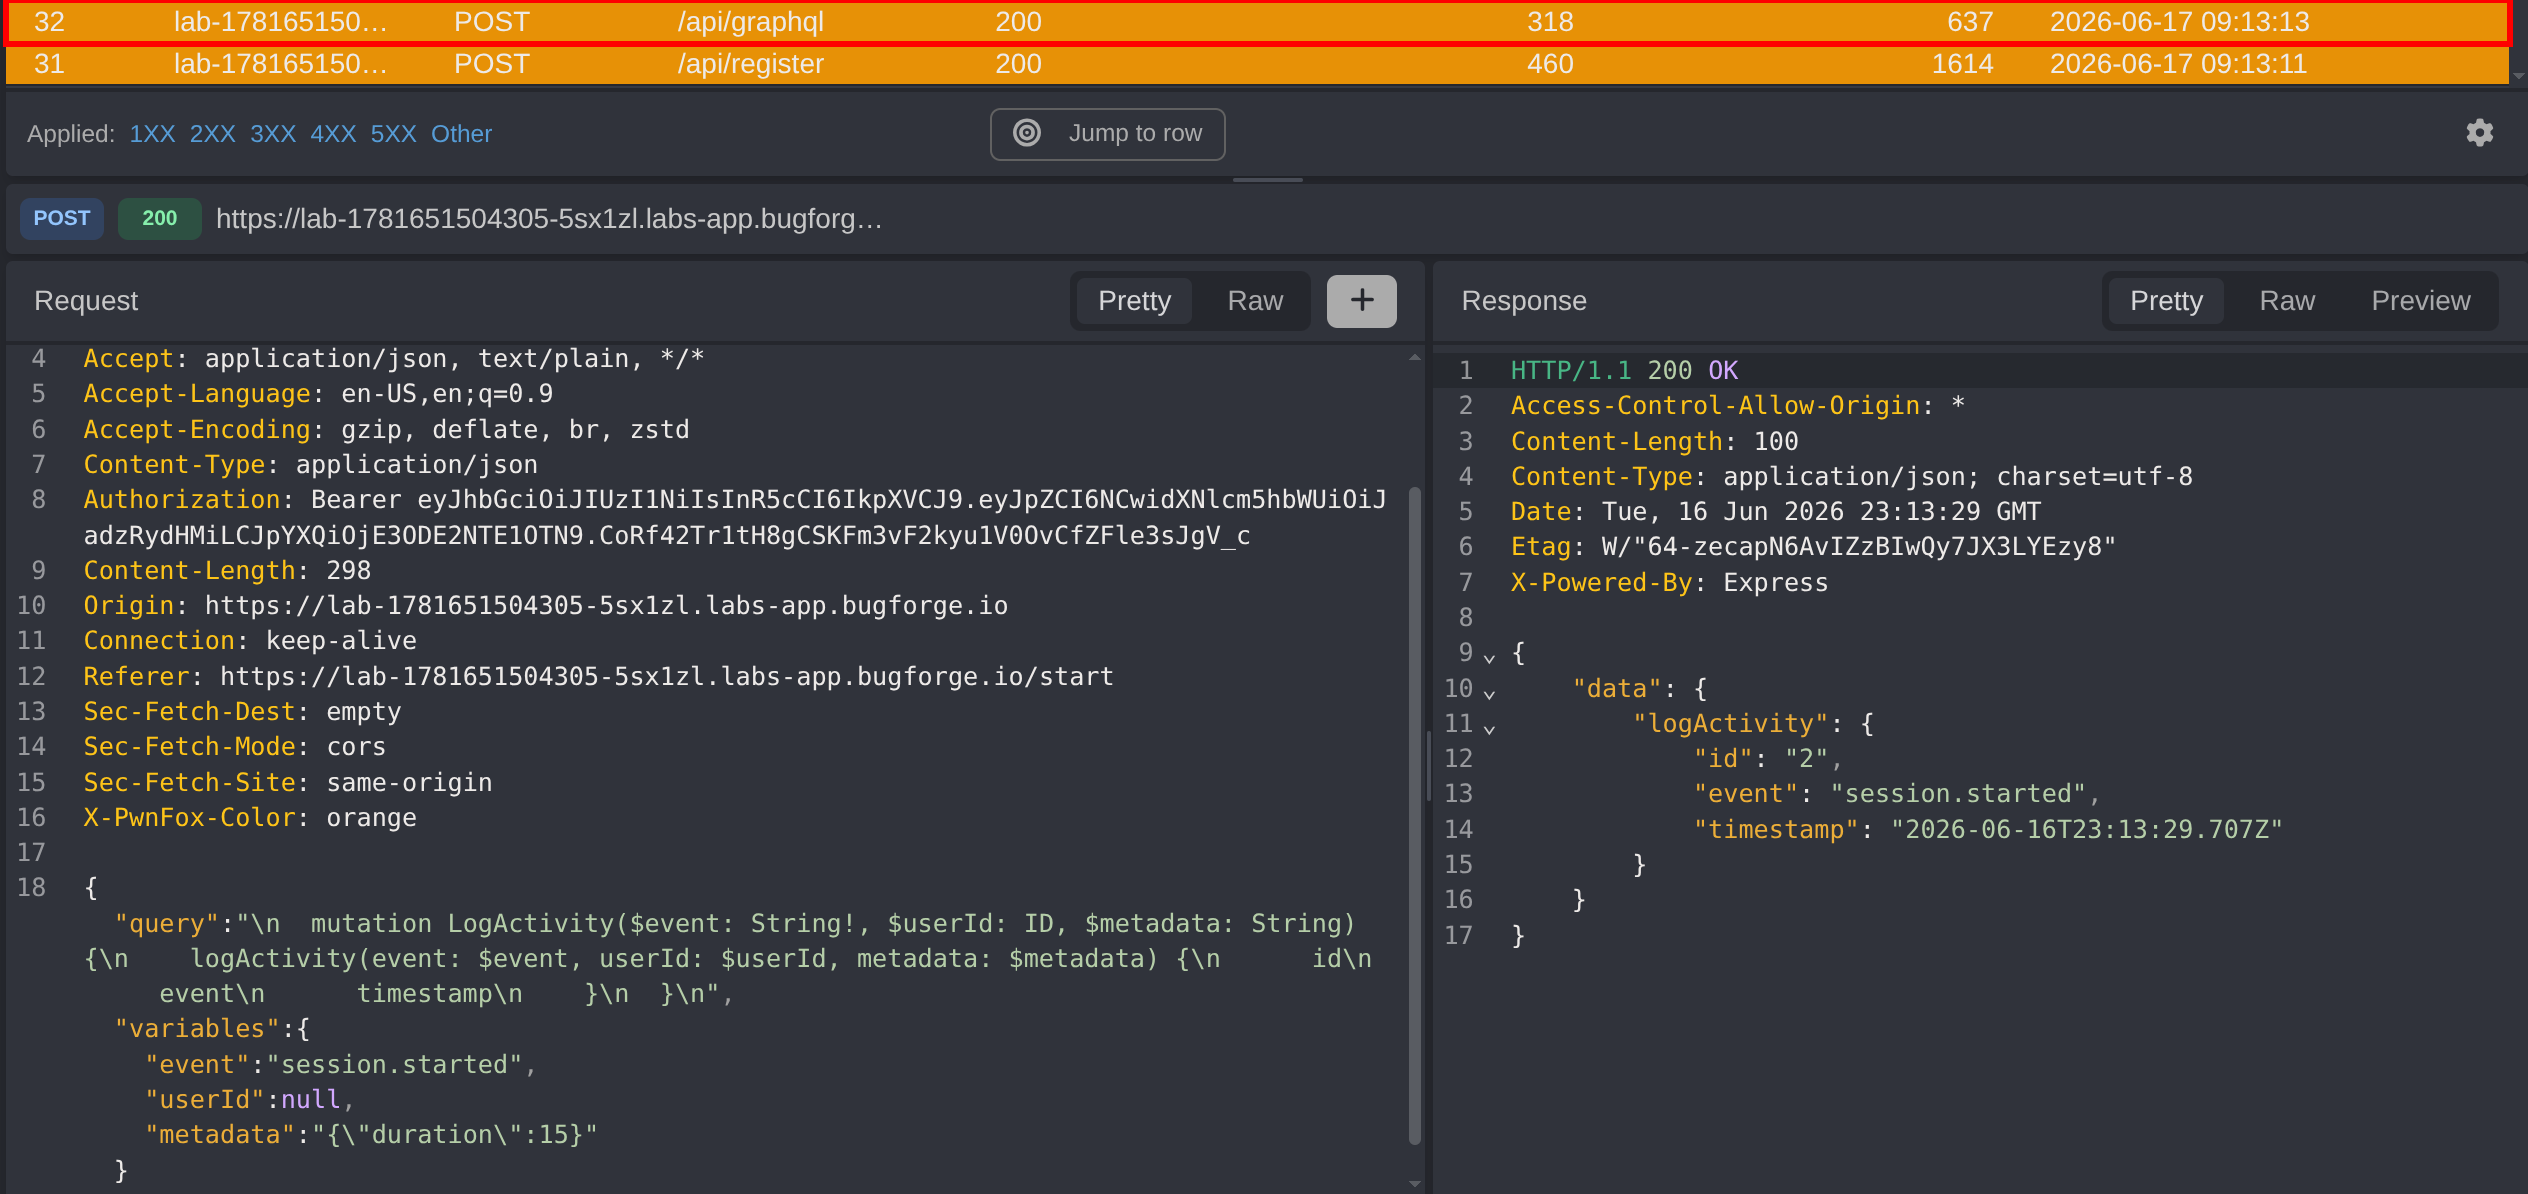Click the Access-Control-Allow-Origin header

tap(1738, 406)
